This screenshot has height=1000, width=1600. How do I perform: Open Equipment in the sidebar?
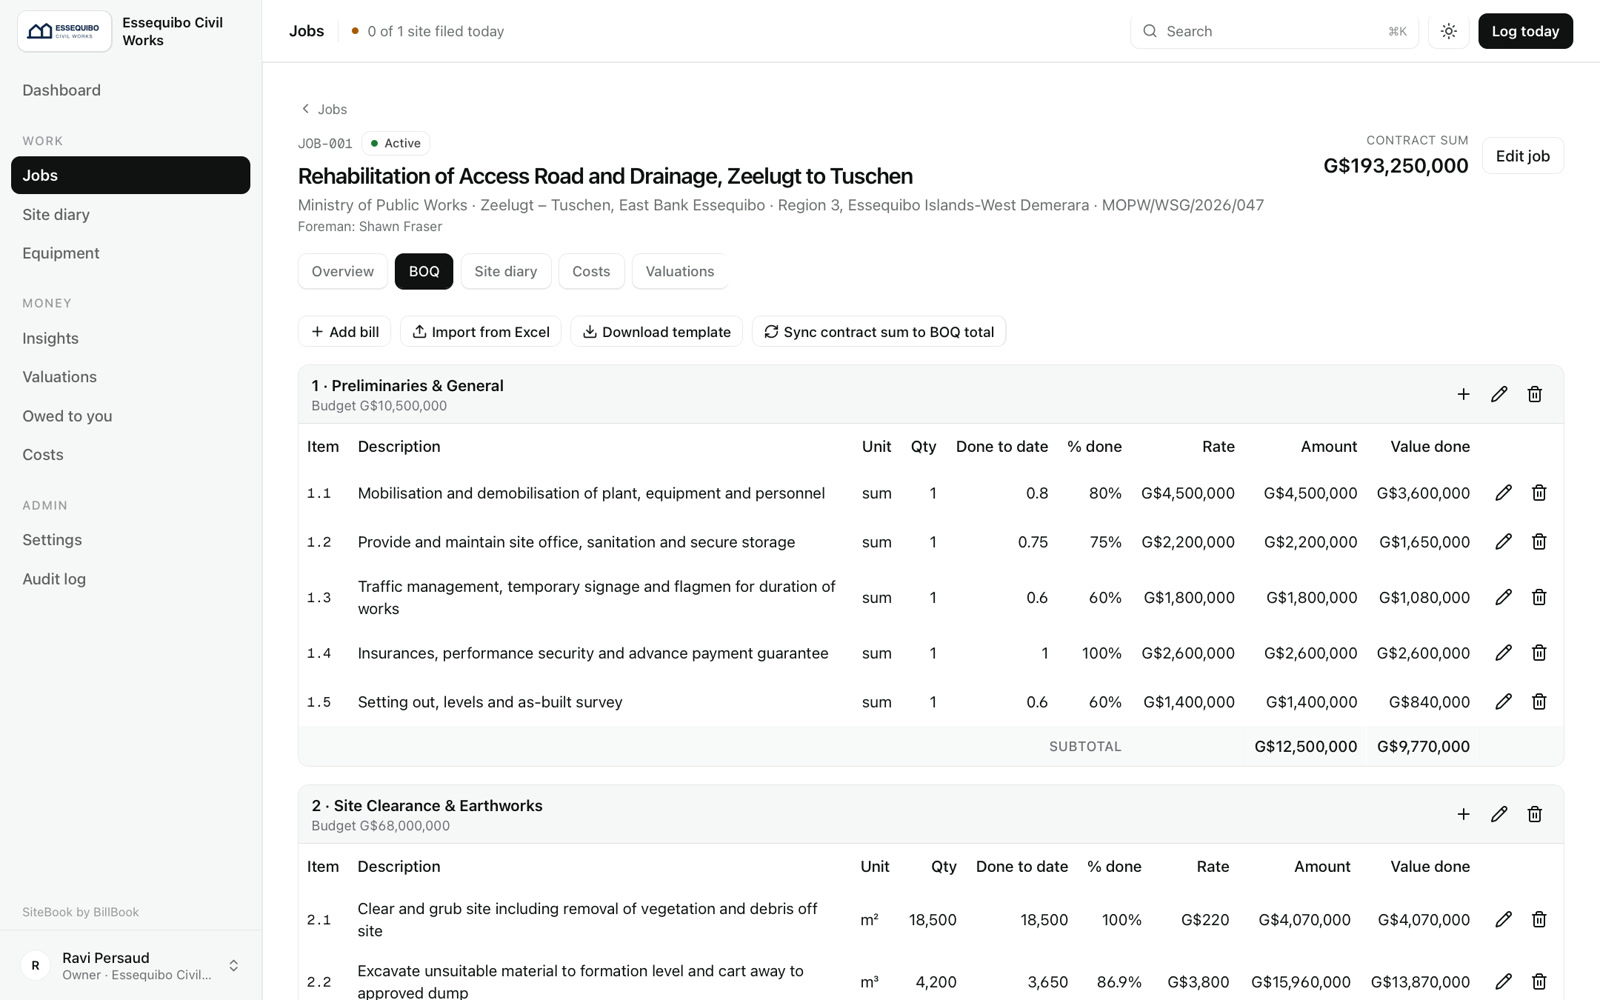coord(131,253)
